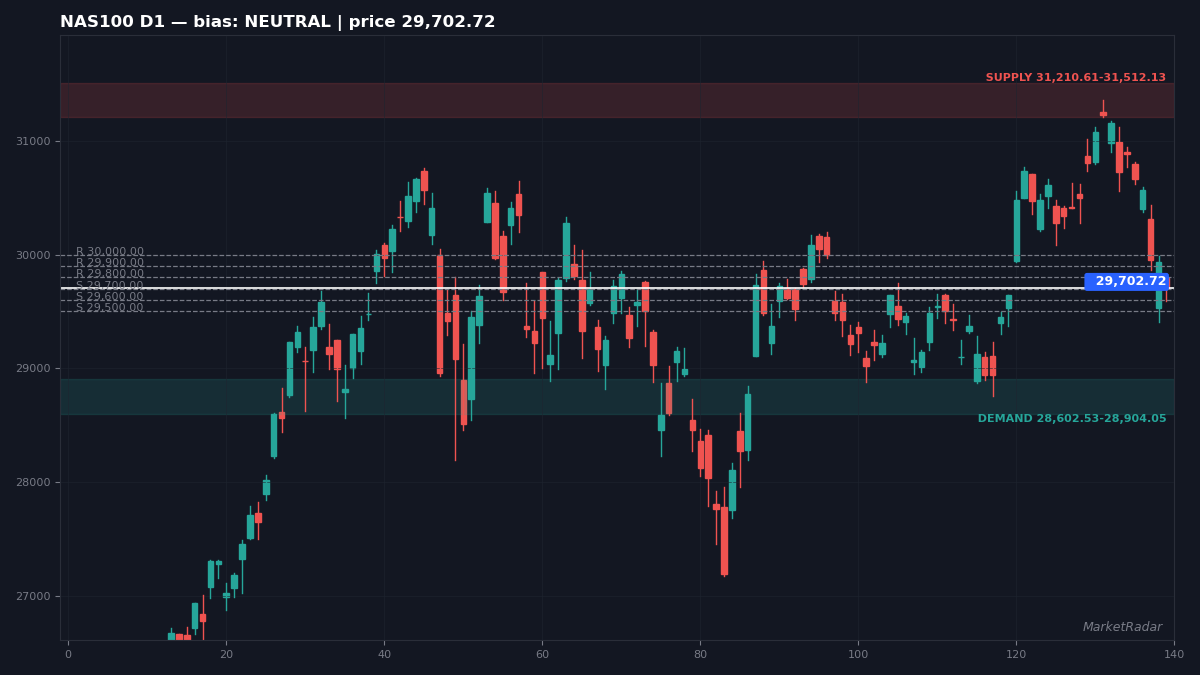This screenshot has height=675, width=1200.
Task: Click the 80 x-axis tick label
Action: 700,655
